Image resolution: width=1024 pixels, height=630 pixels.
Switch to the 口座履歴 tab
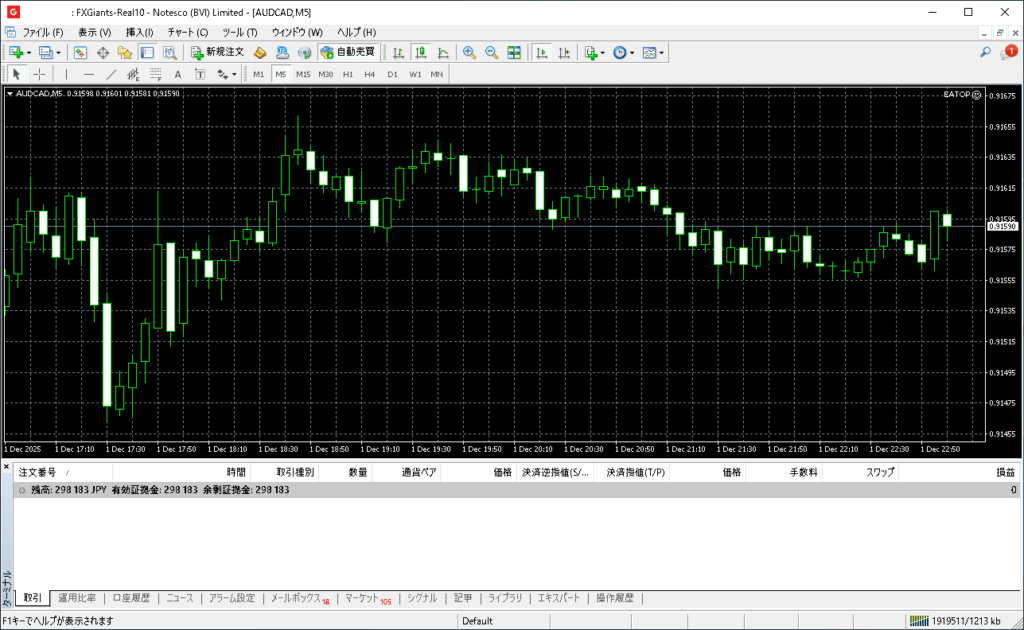click(x=131, y=598)
